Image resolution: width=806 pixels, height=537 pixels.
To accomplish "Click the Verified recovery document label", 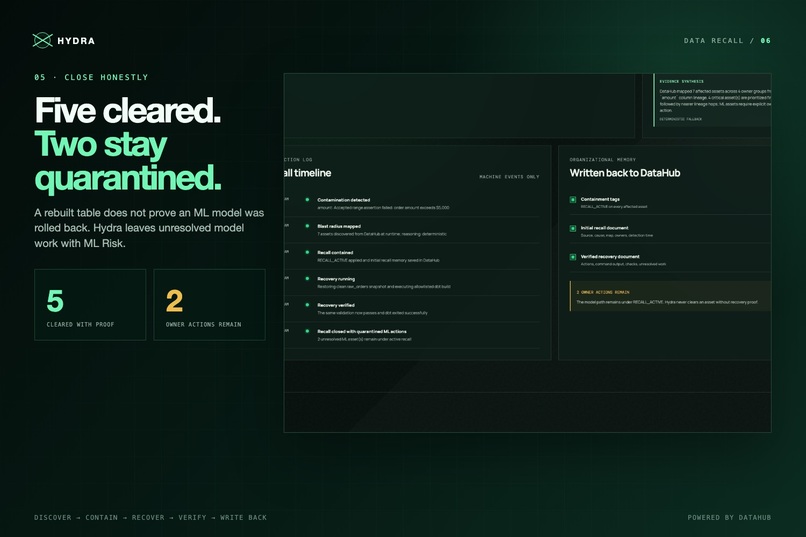I will [x=610, y=256].
